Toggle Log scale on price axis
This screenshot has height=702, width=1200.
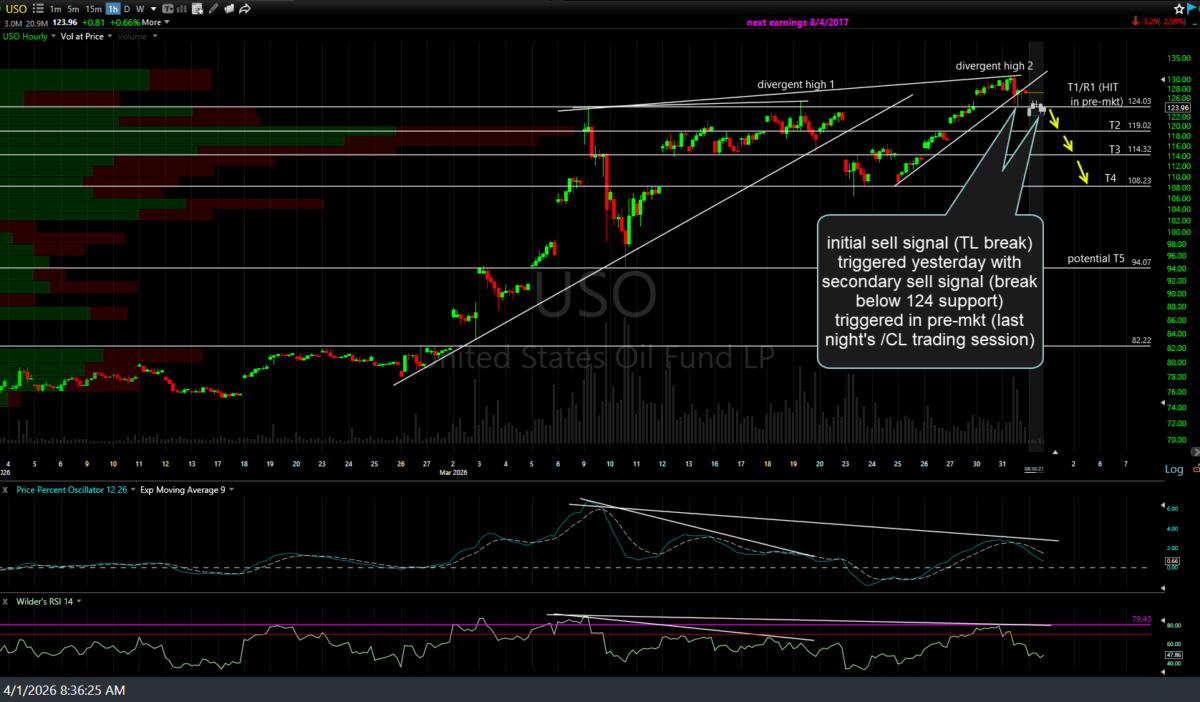point(1174,469)
